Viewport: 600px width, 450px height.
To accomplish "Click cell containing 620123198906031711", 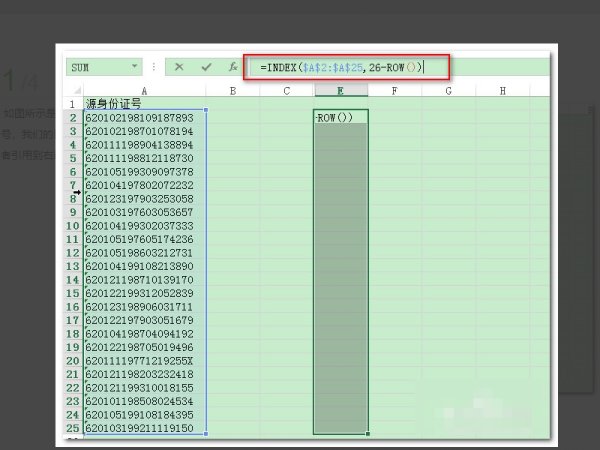I will 145,307.
